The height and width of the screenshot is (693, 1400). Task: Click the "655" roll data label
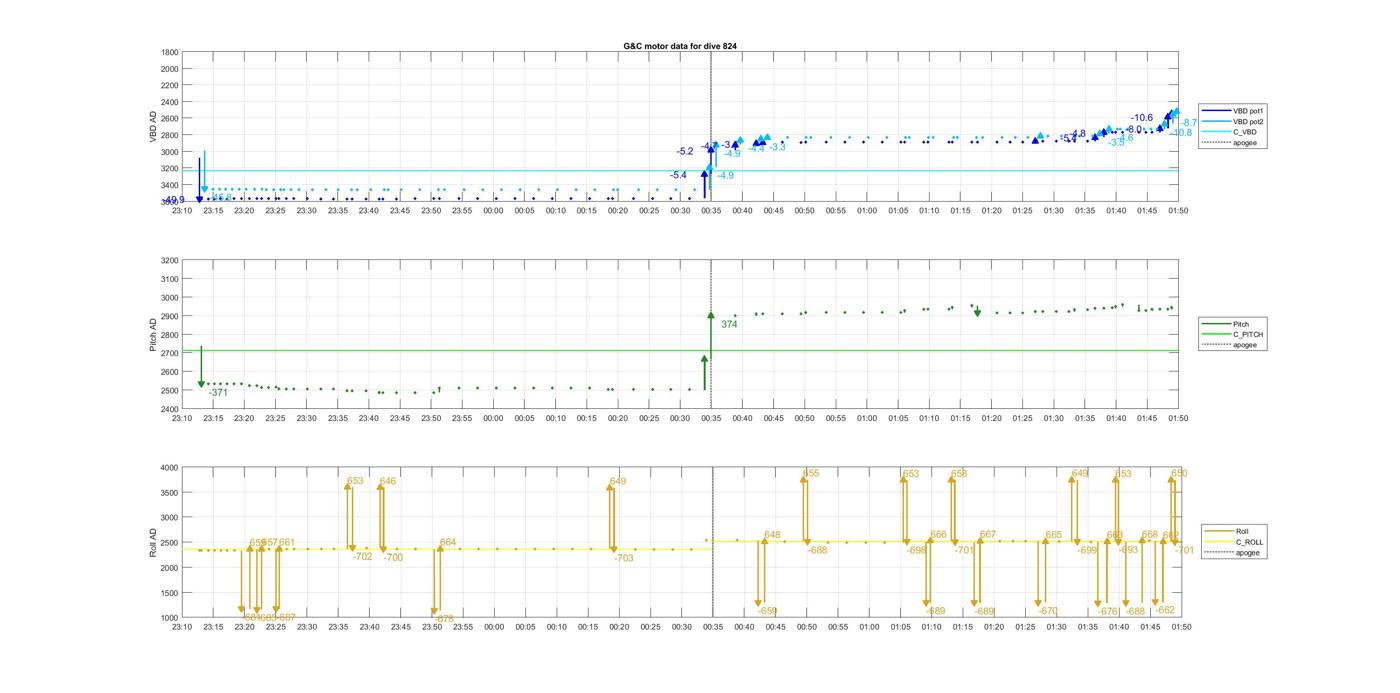click(x=811, y=473)
